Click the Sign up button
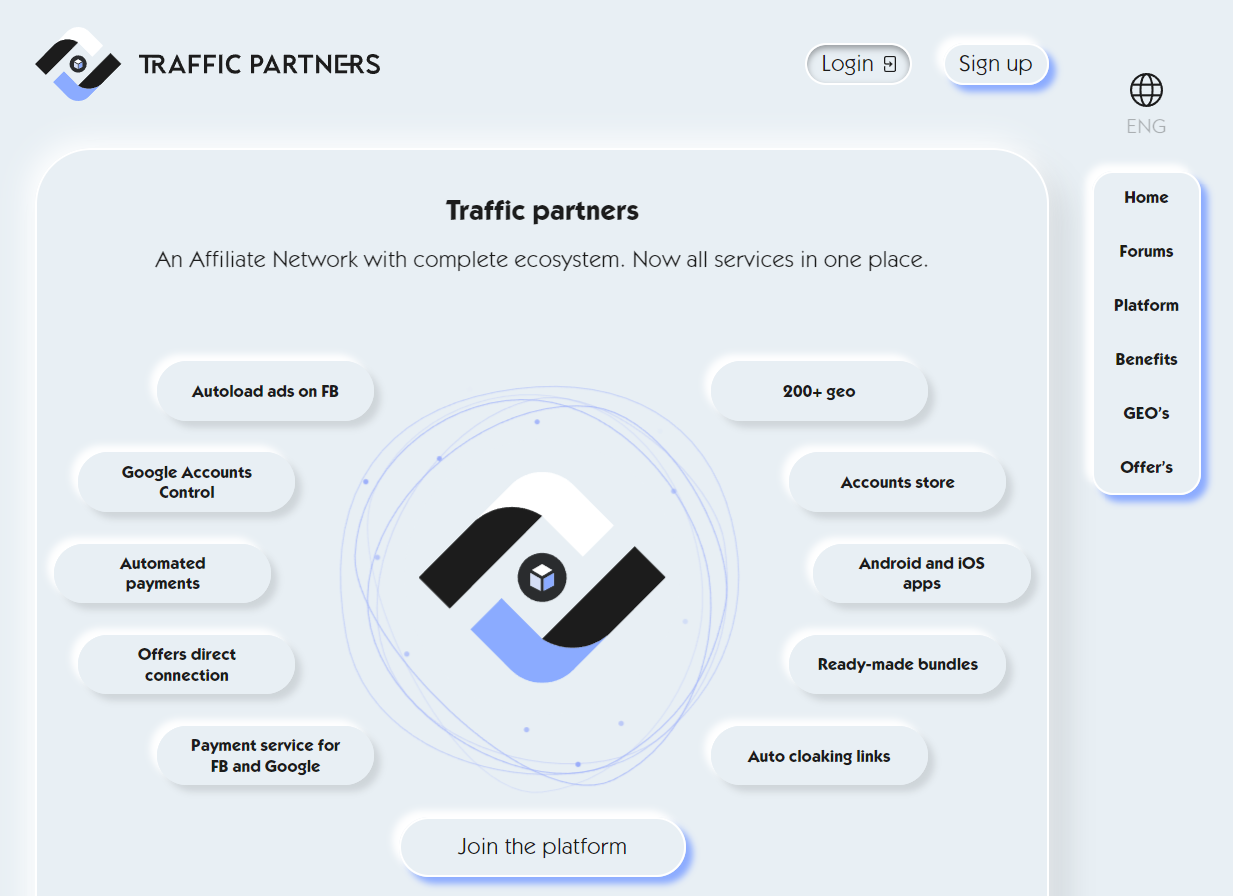 (x=995, y=63)
